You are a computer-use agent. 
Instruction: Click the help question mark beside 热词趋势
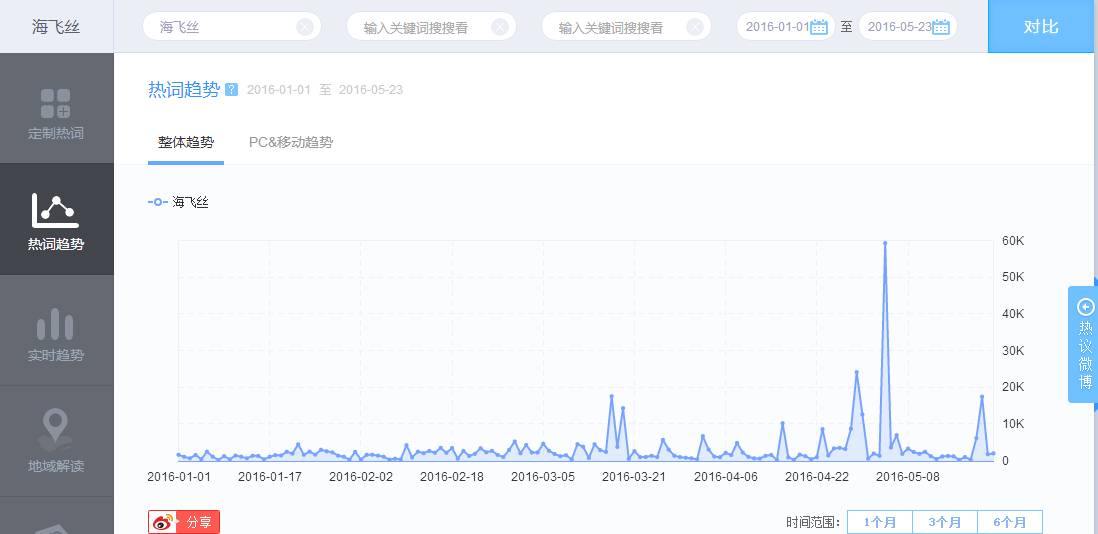[232, 89]
